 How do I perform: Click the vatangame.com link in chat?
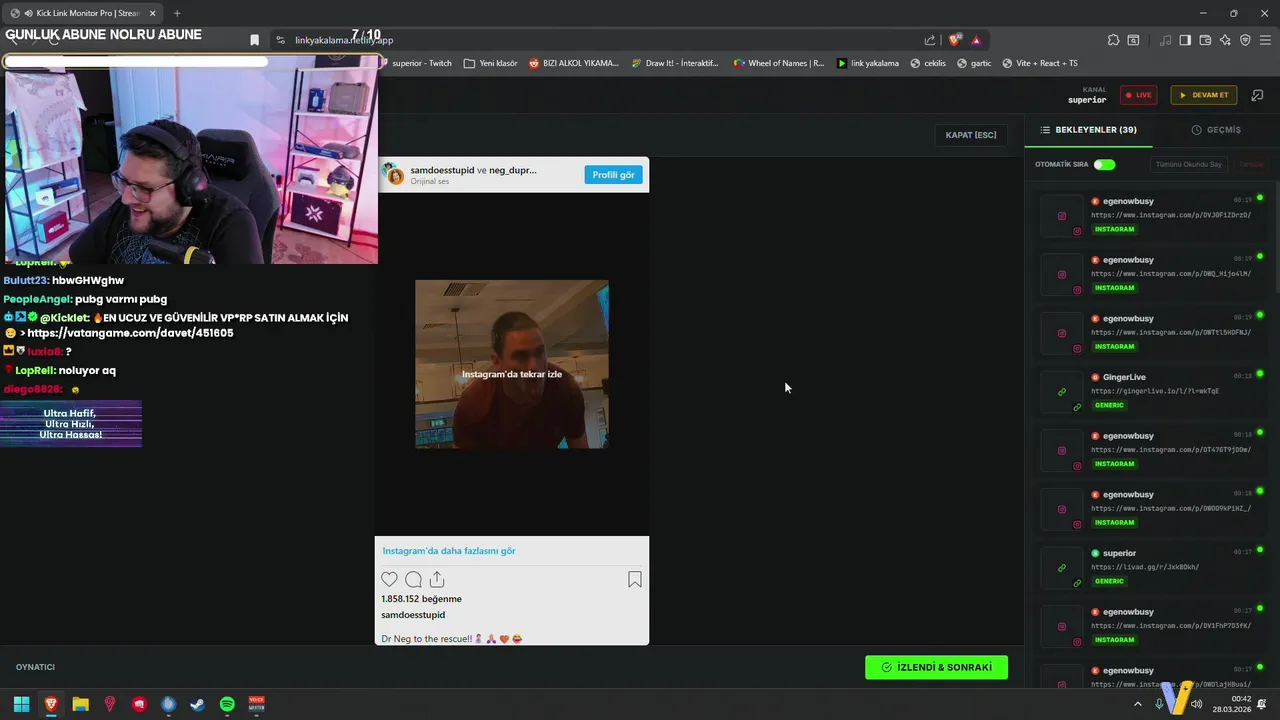[x=130, y=333]
